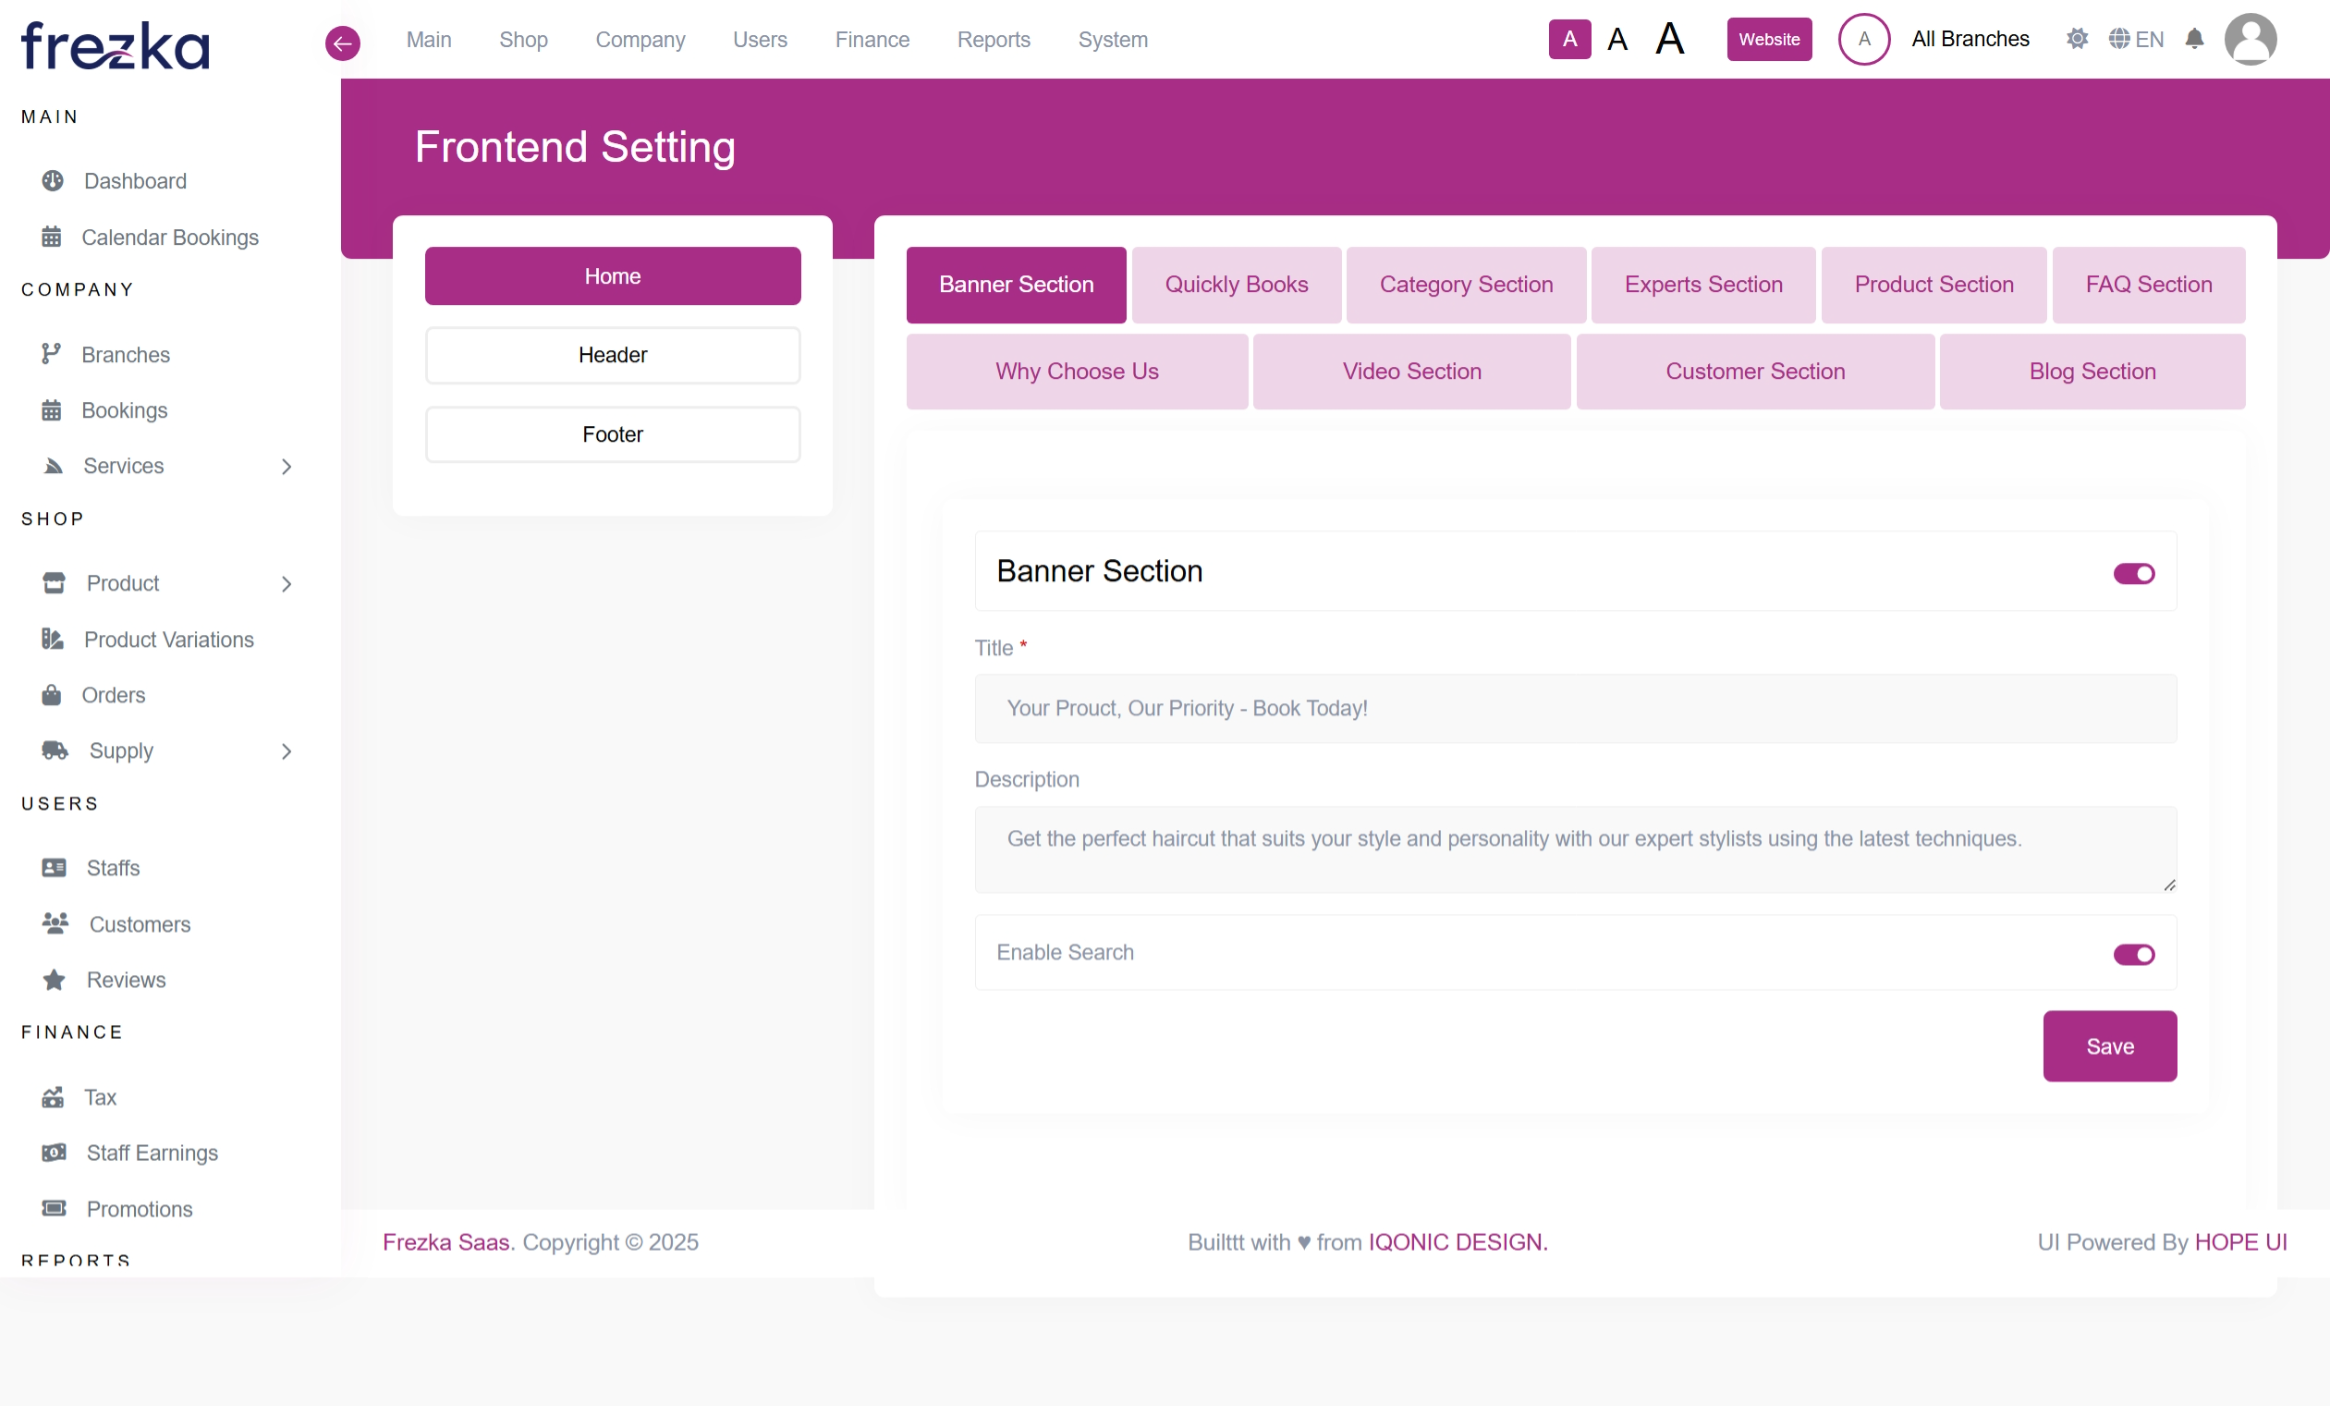Click the Reviews star icon

pos(54,980)
